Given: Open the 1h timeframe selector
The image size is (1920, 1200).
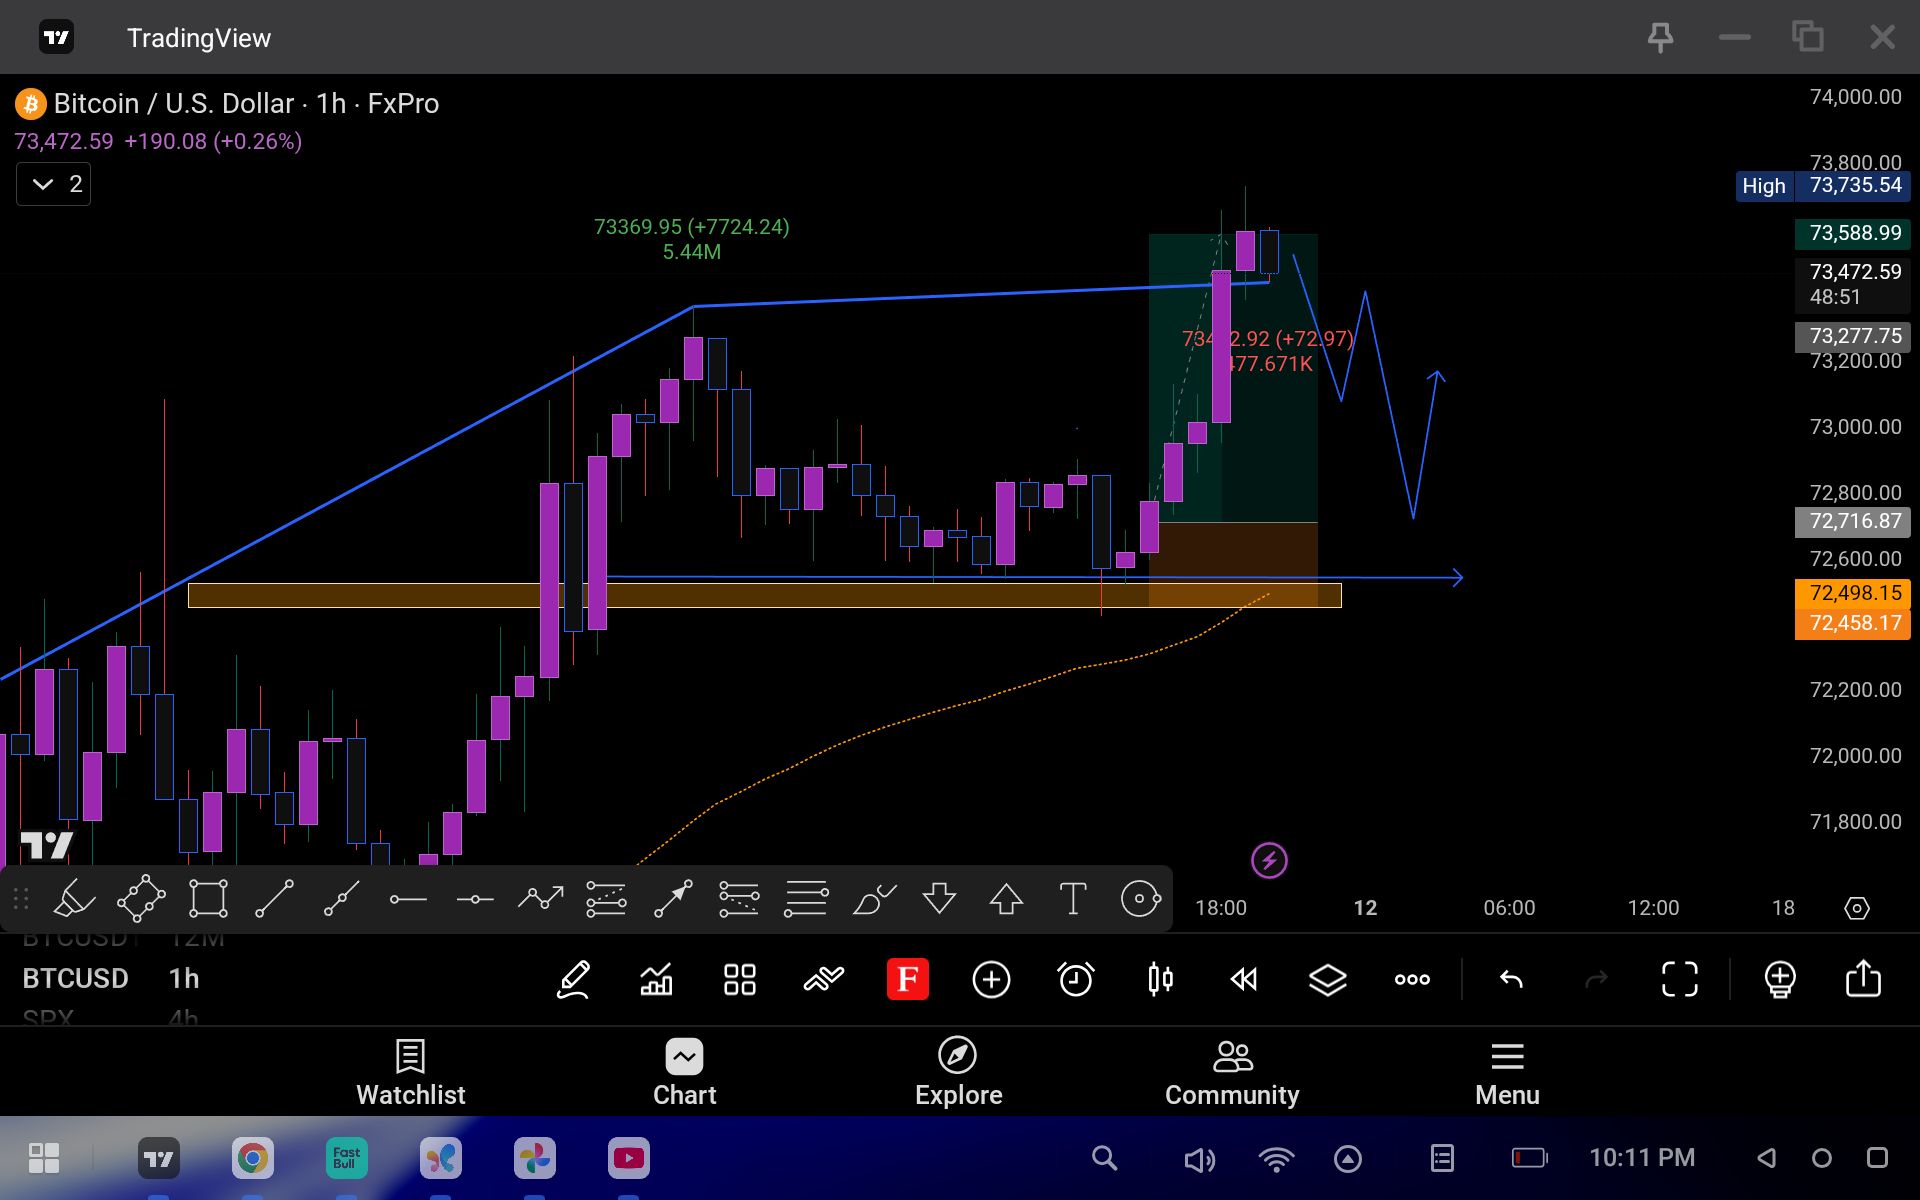Looking at the screenshot, I should [184, 978].
